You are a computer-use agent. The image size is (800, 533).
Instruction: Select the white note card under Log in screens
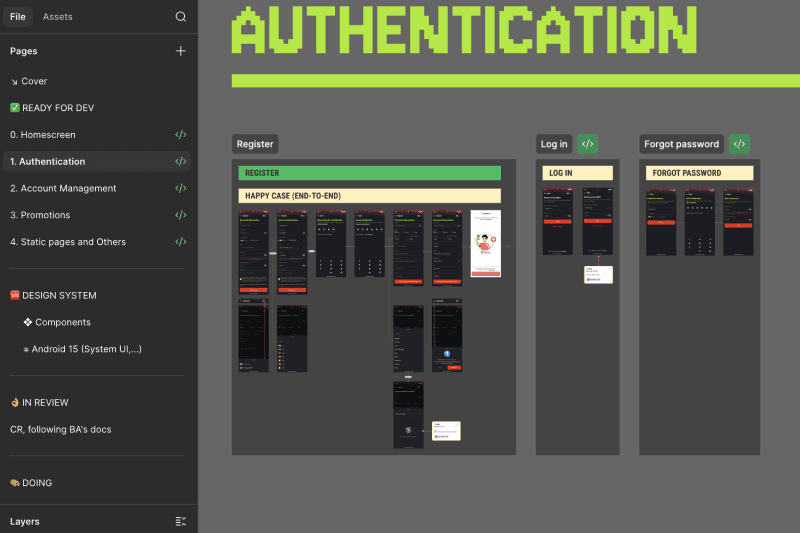click(x=598, y=274)
